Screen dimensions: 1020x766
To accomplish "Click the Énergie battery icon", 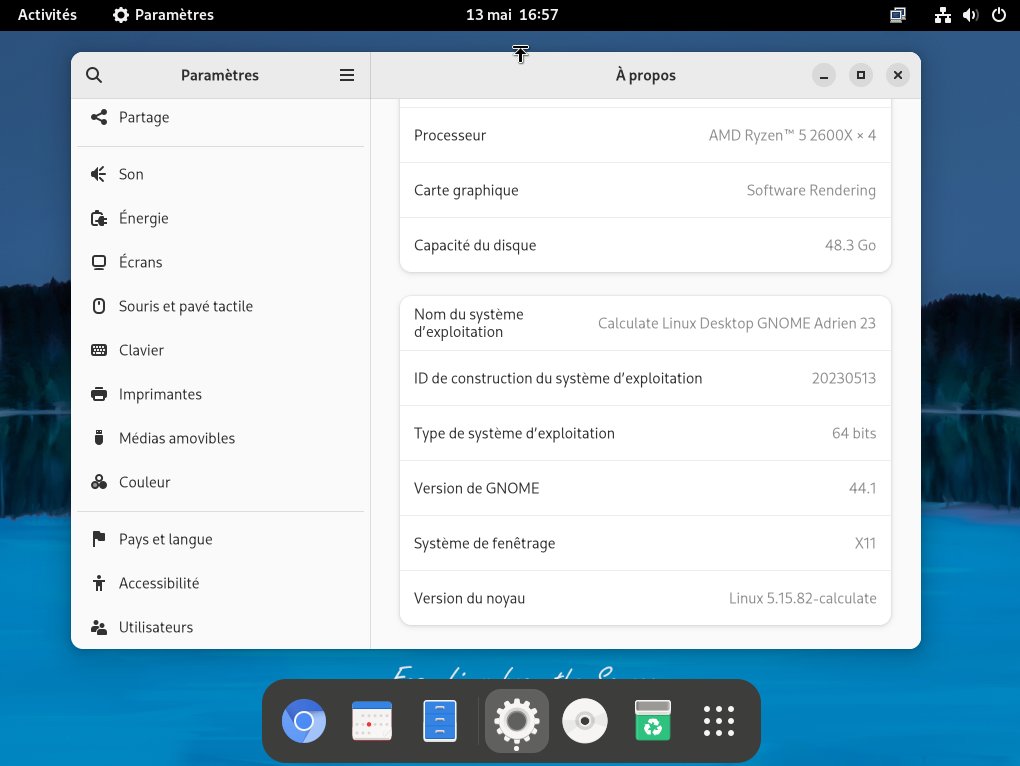I will click(x=99, y=218).
